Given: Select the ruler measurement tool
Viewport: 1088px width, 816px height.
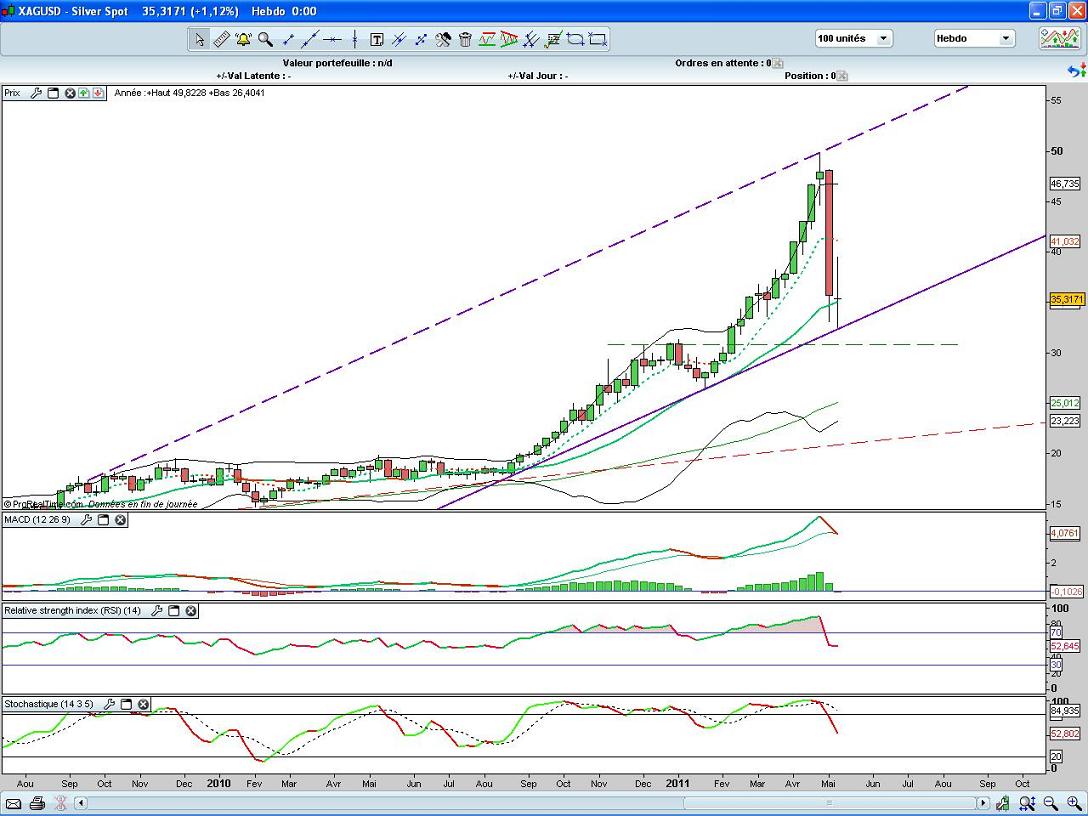Looking at the screenshot, I should pyautogui.click(x=221, y=40).
